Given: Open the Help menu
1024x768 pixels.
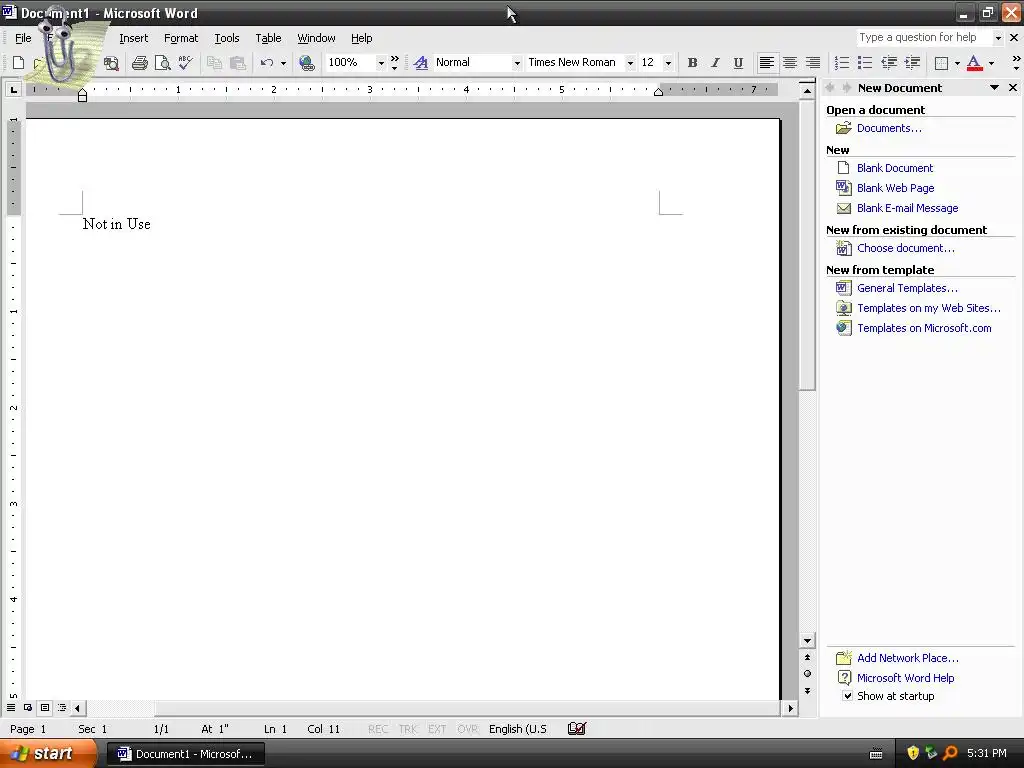Looking at the screenshot, I should (361, 38).
